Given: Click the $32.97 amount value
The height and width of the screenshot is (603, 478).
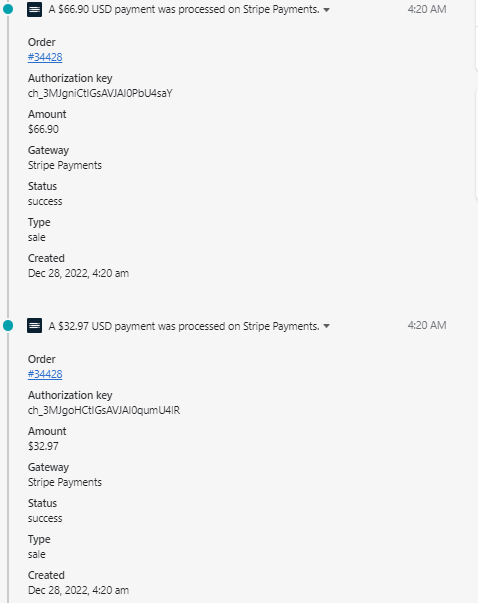Looking at the screenshot, I should tap(43, 446).
